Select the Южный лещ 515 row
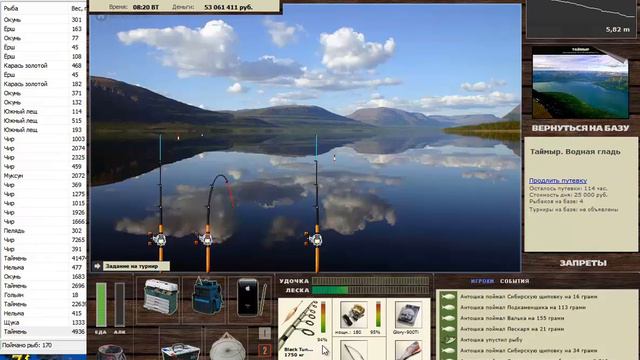 click(43, 120)
